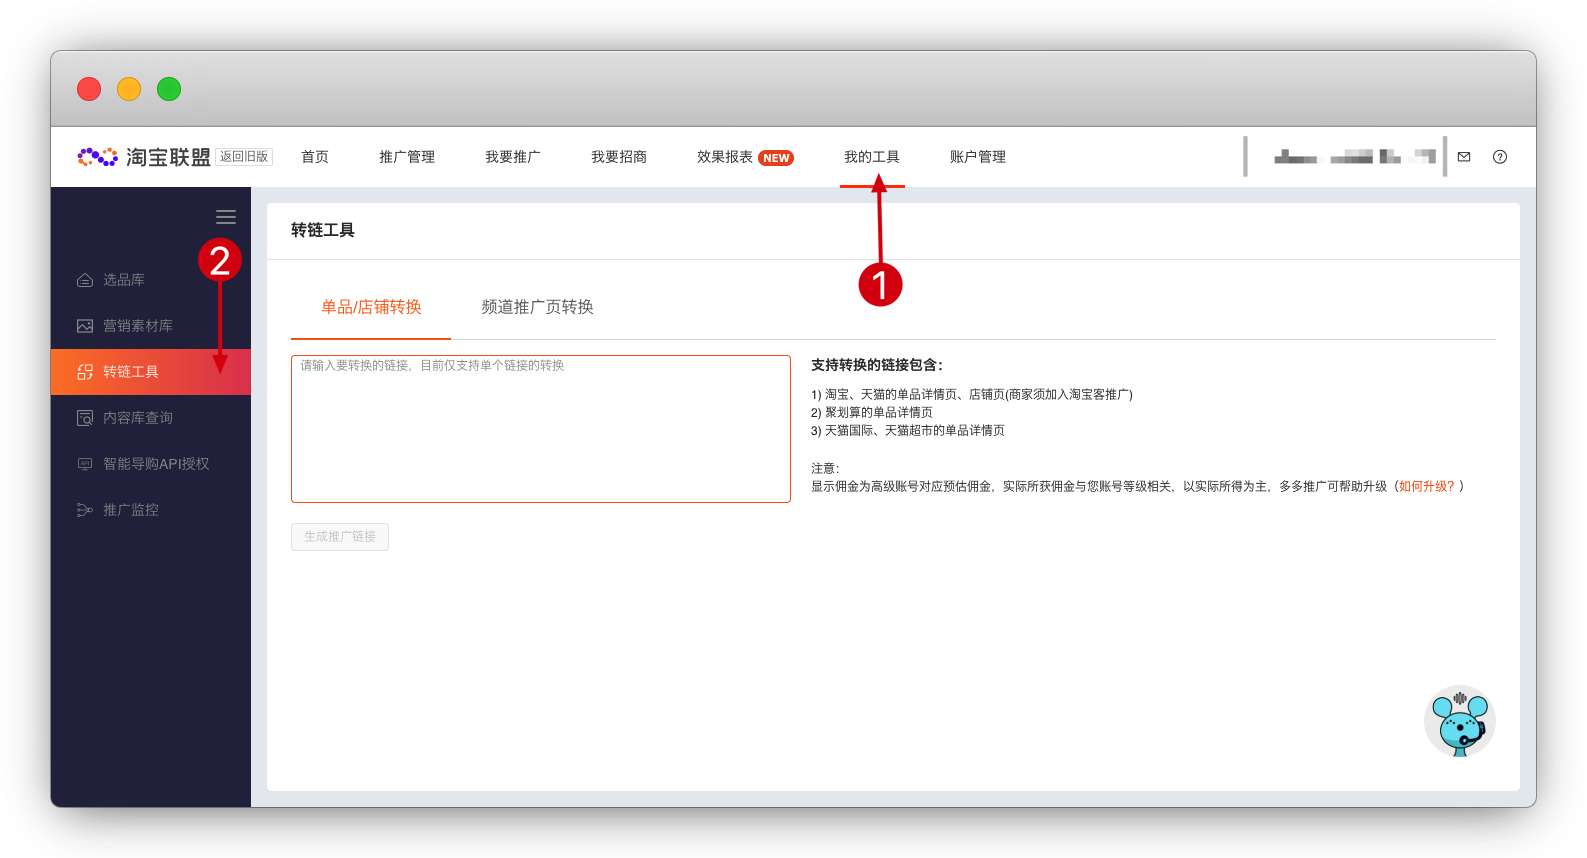Select 转链工具 in sidebar
Image resolution: width=1587 pixels, height=858 pixels.
click(151, 372)
